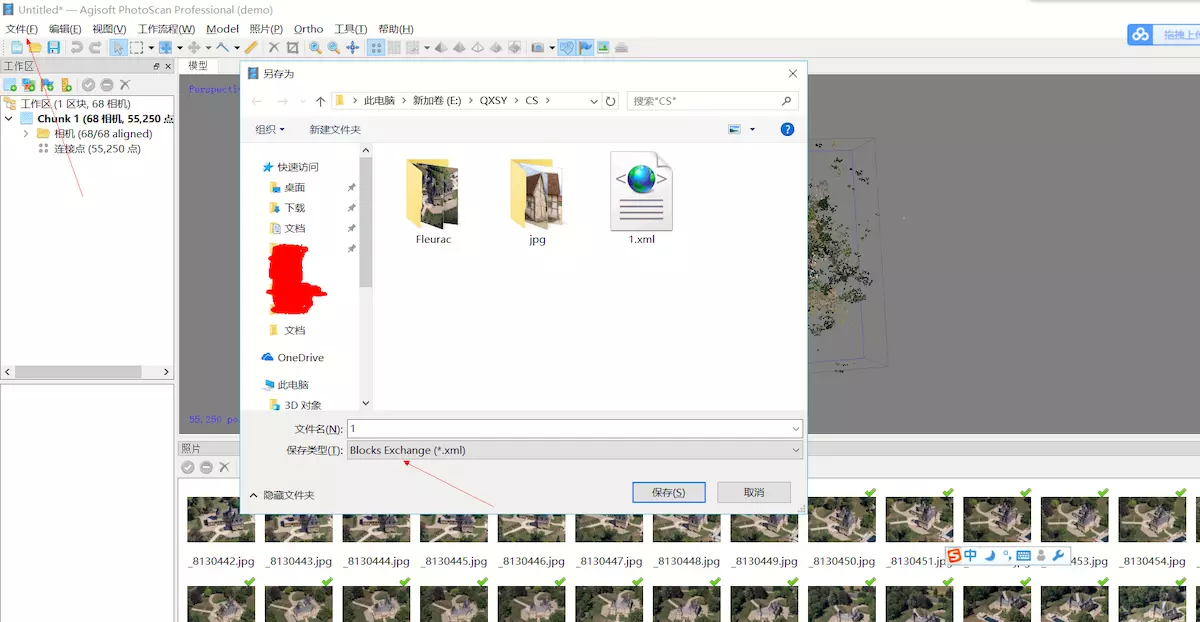Open the address bar path history dropdown

595,101
